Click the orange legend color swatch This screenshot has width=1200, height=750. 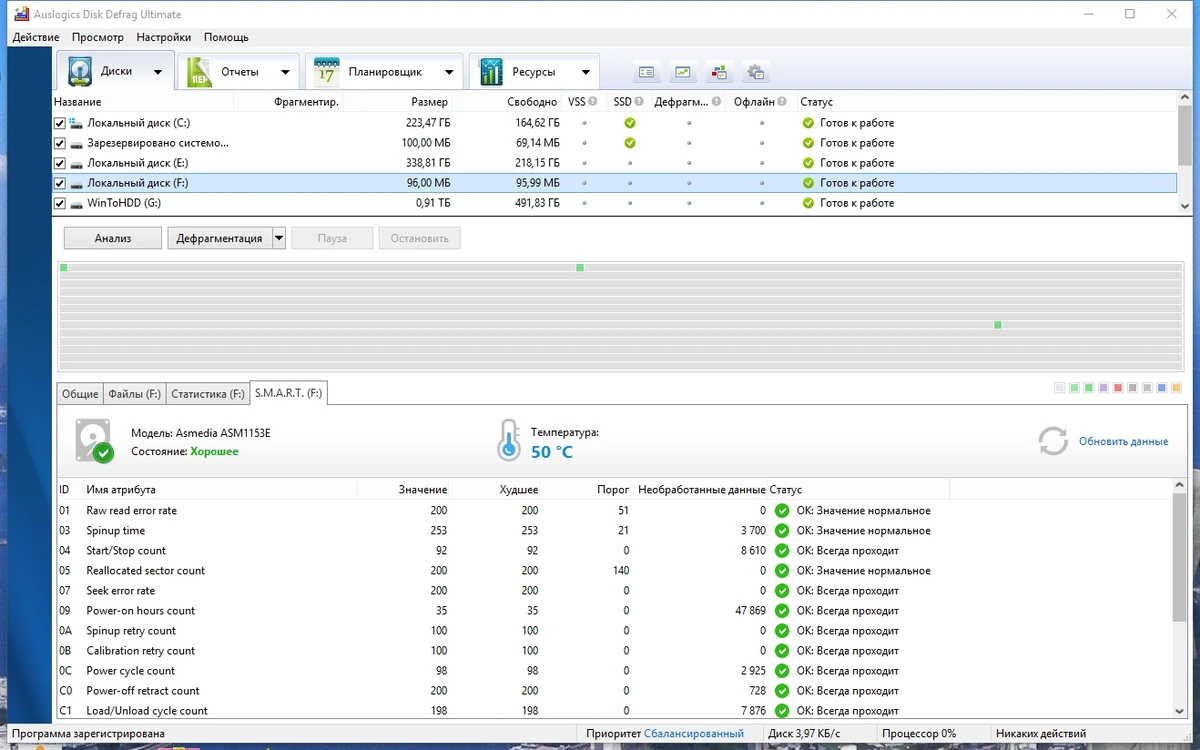[1176, 387]
